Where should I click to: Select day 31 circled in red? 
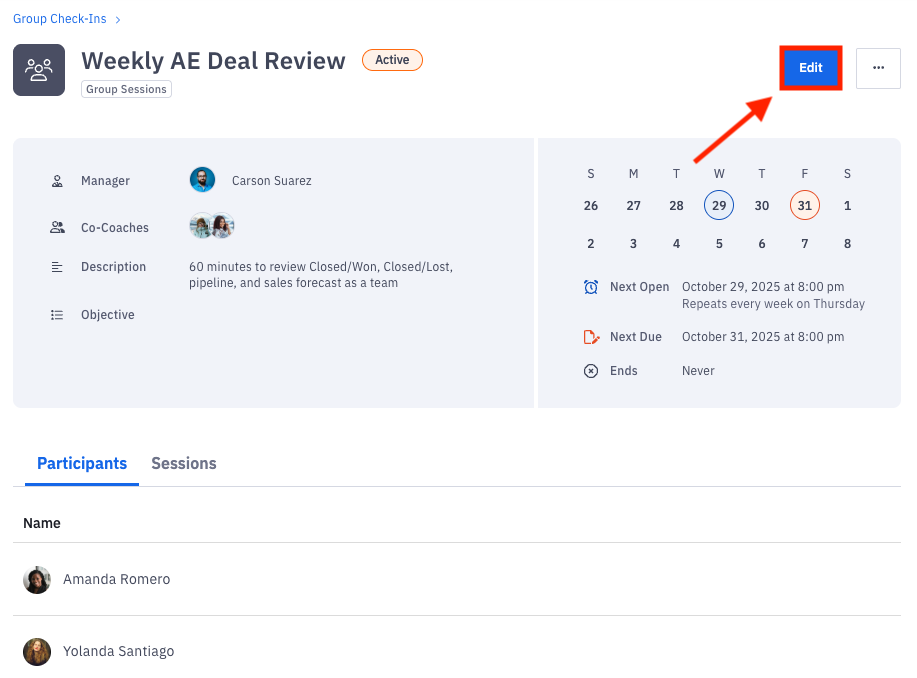[804, 206]
